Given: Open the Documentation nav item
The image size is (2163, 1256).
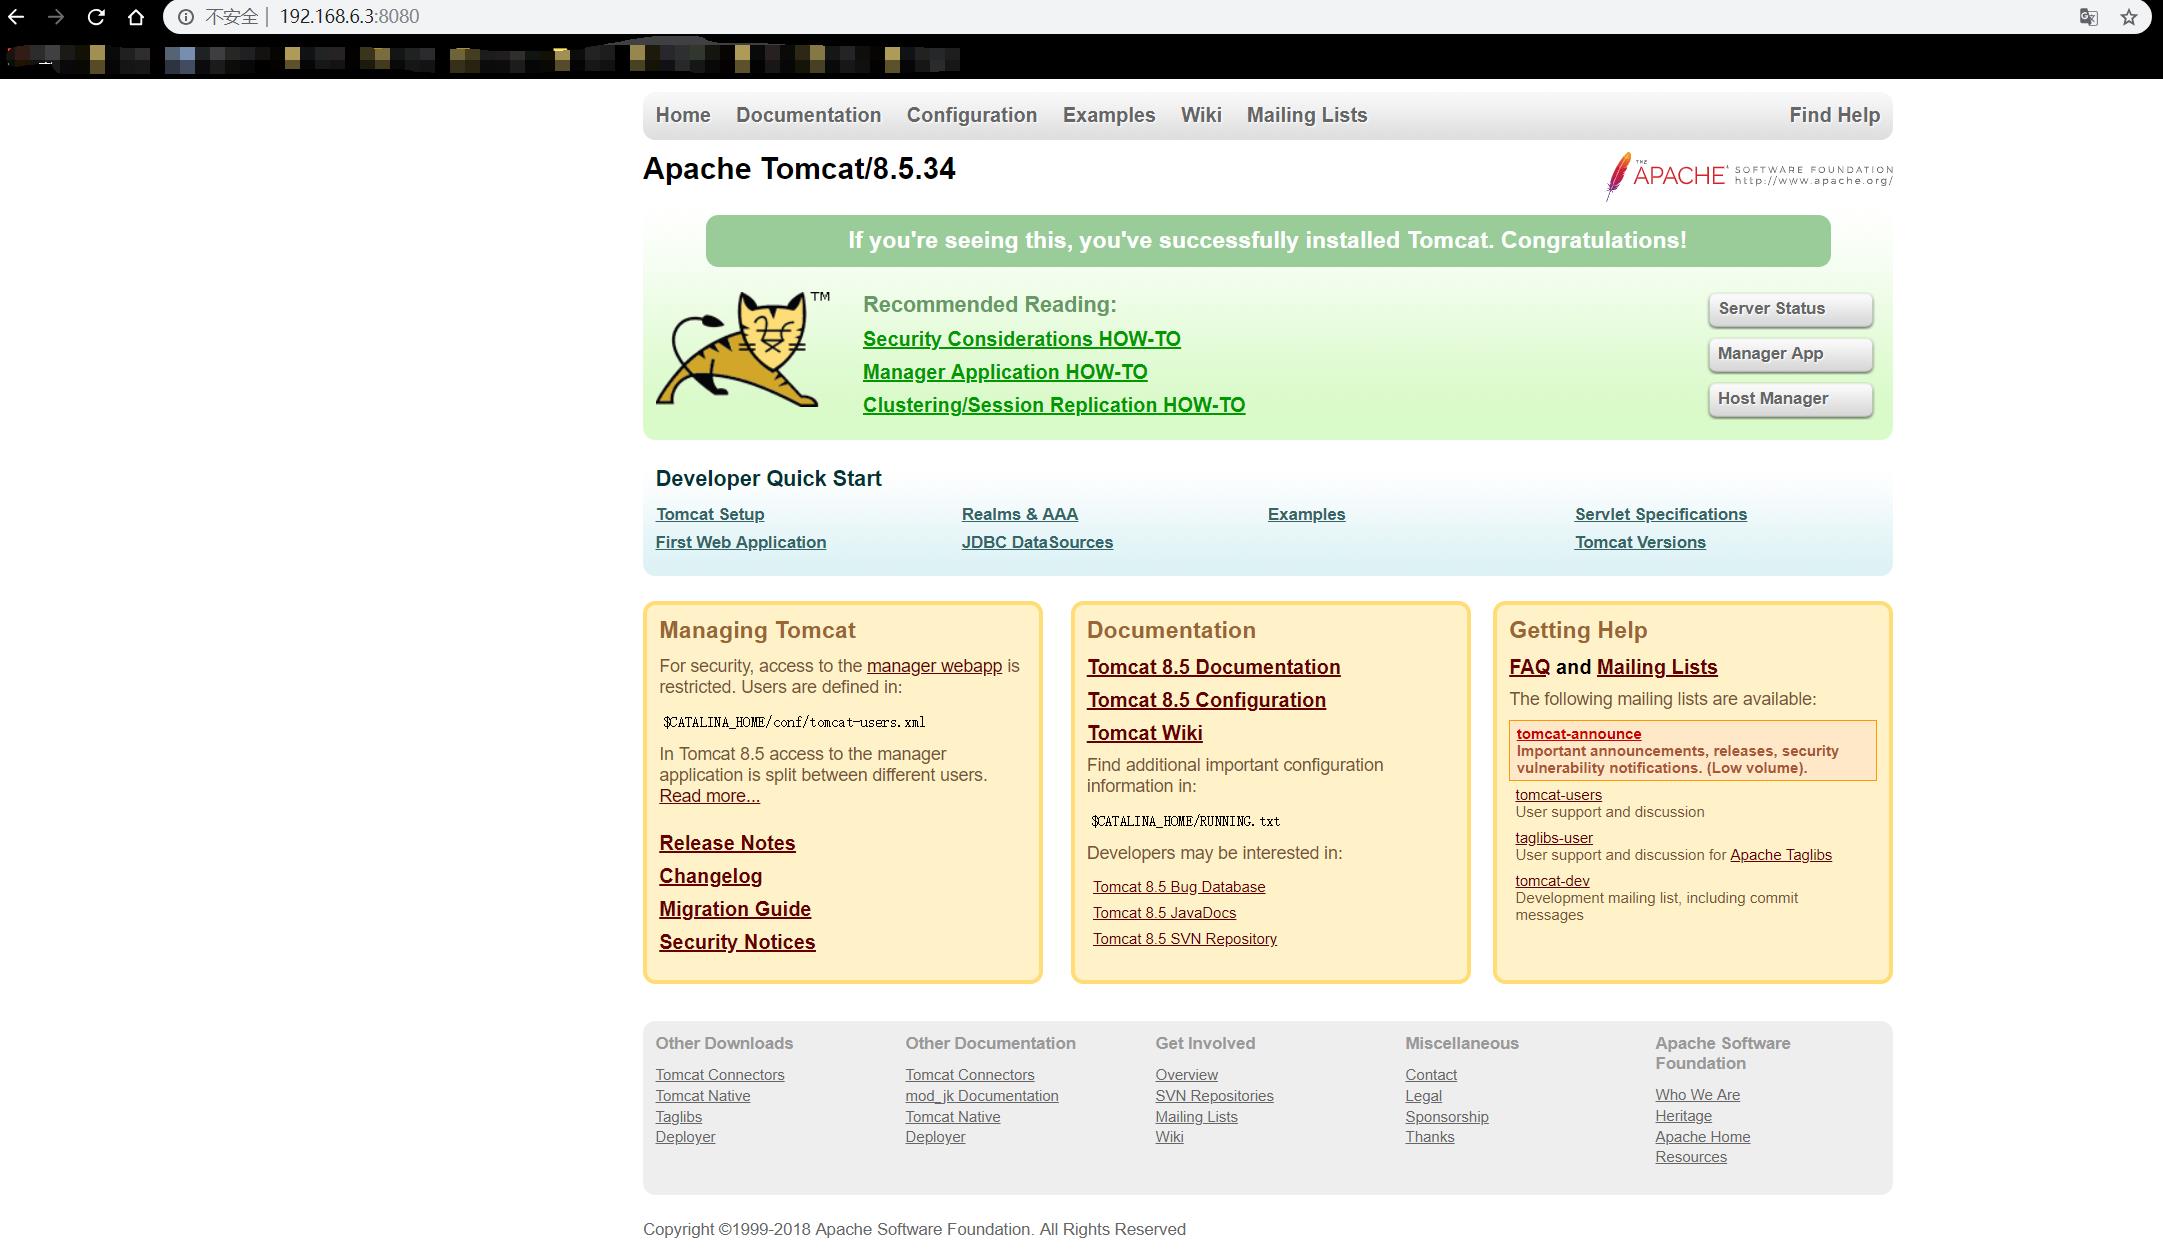Looking at the screenshot, I should [808, 115].
